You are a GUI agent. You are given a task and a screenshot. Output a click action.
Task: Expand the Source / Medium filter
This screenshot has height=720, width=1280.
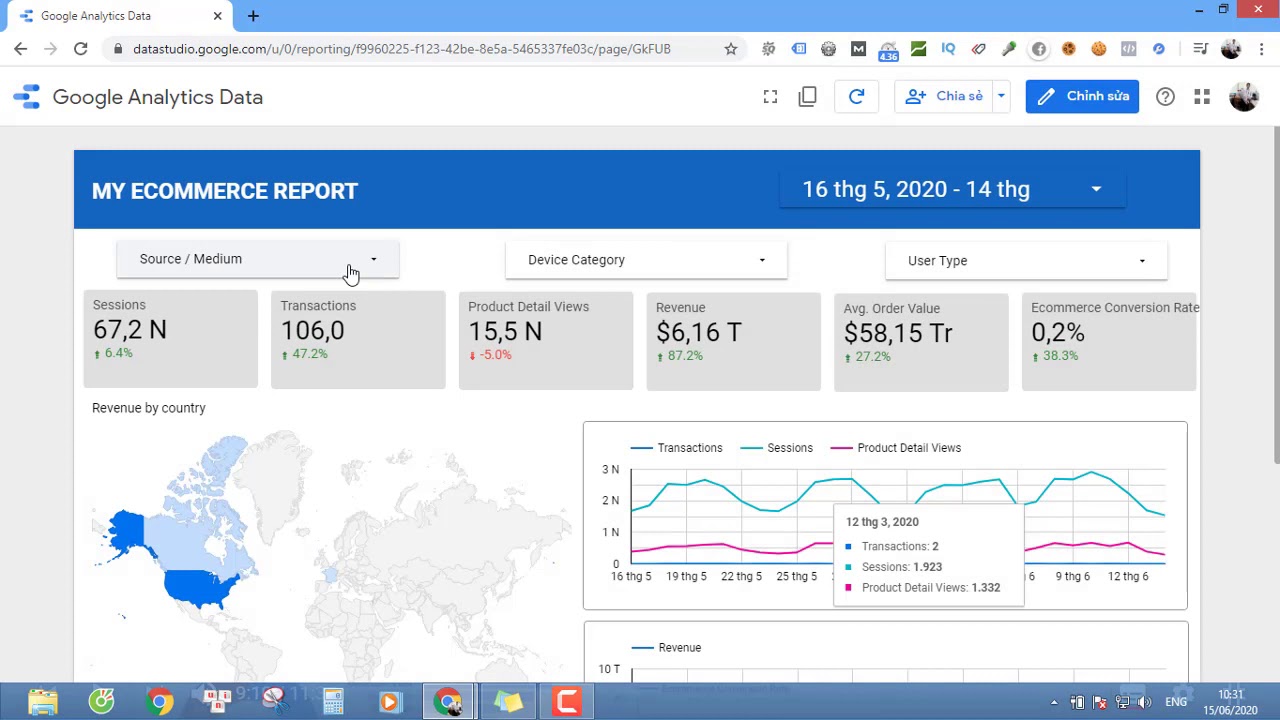click(x=258, y=259)
